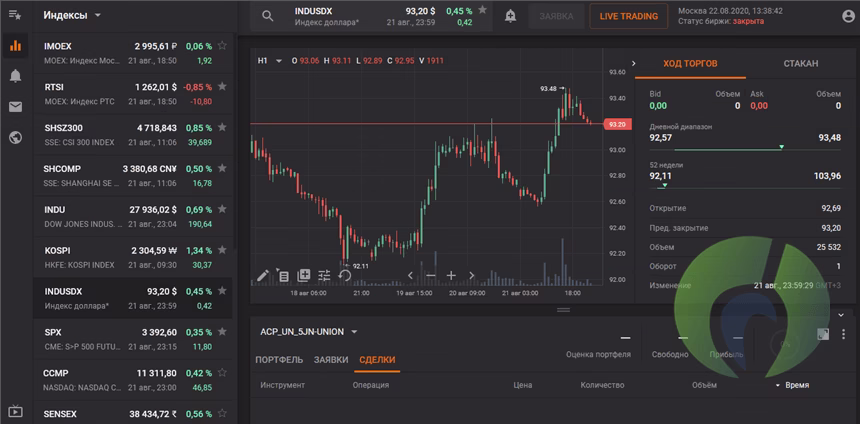Image resolution: width=860 pixels, height=424 pixels.
Task: Open the chart type list icon
Action: 283,275
